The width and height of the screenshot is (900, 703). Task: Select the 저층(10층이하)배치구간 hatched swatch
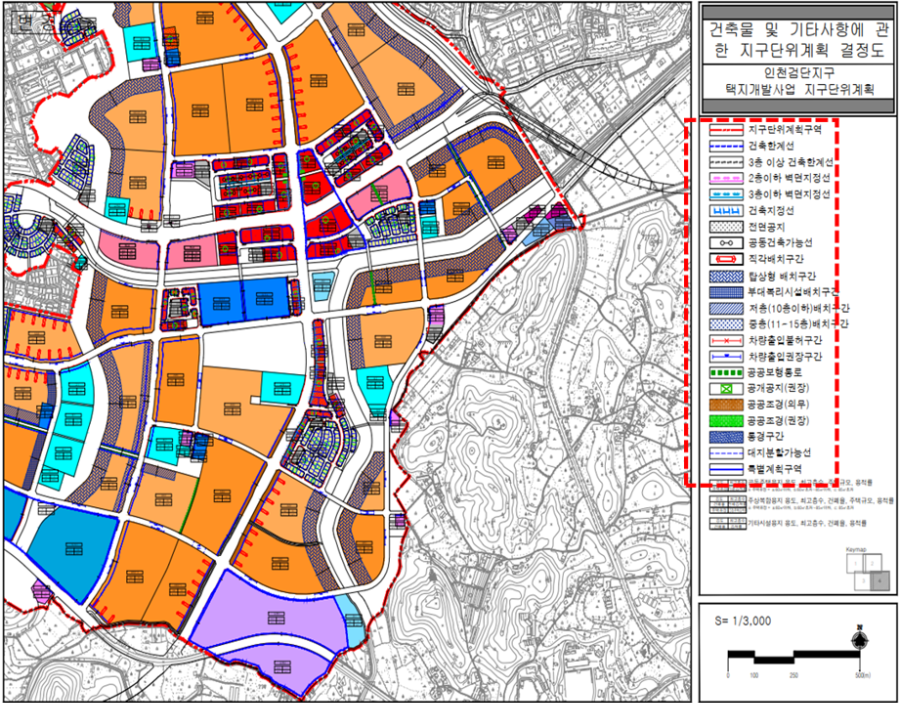pos(726,308)
